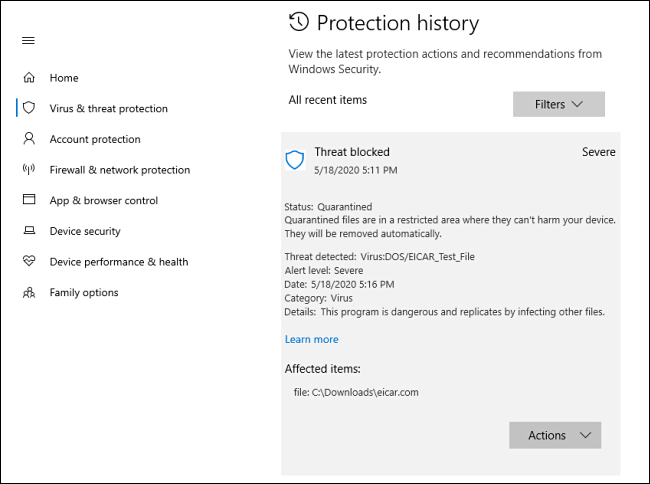Click the Protection history clock icon
Image resolution: width=650 pixels, height=484 pixels.
pos(298,22)
